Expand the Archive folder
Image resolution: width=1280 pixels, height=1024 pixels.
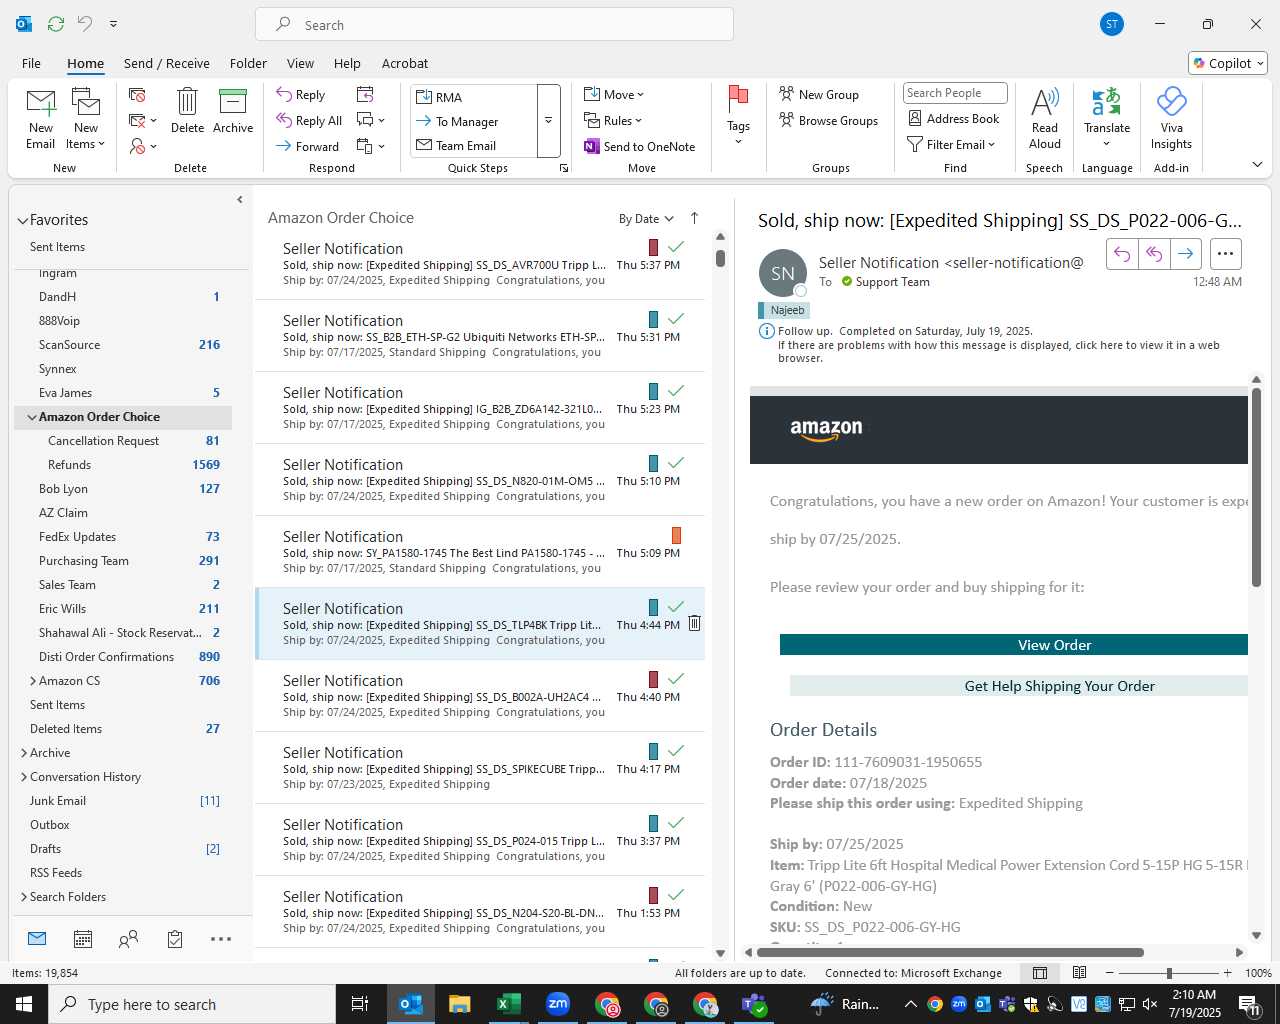pos(24,753)
